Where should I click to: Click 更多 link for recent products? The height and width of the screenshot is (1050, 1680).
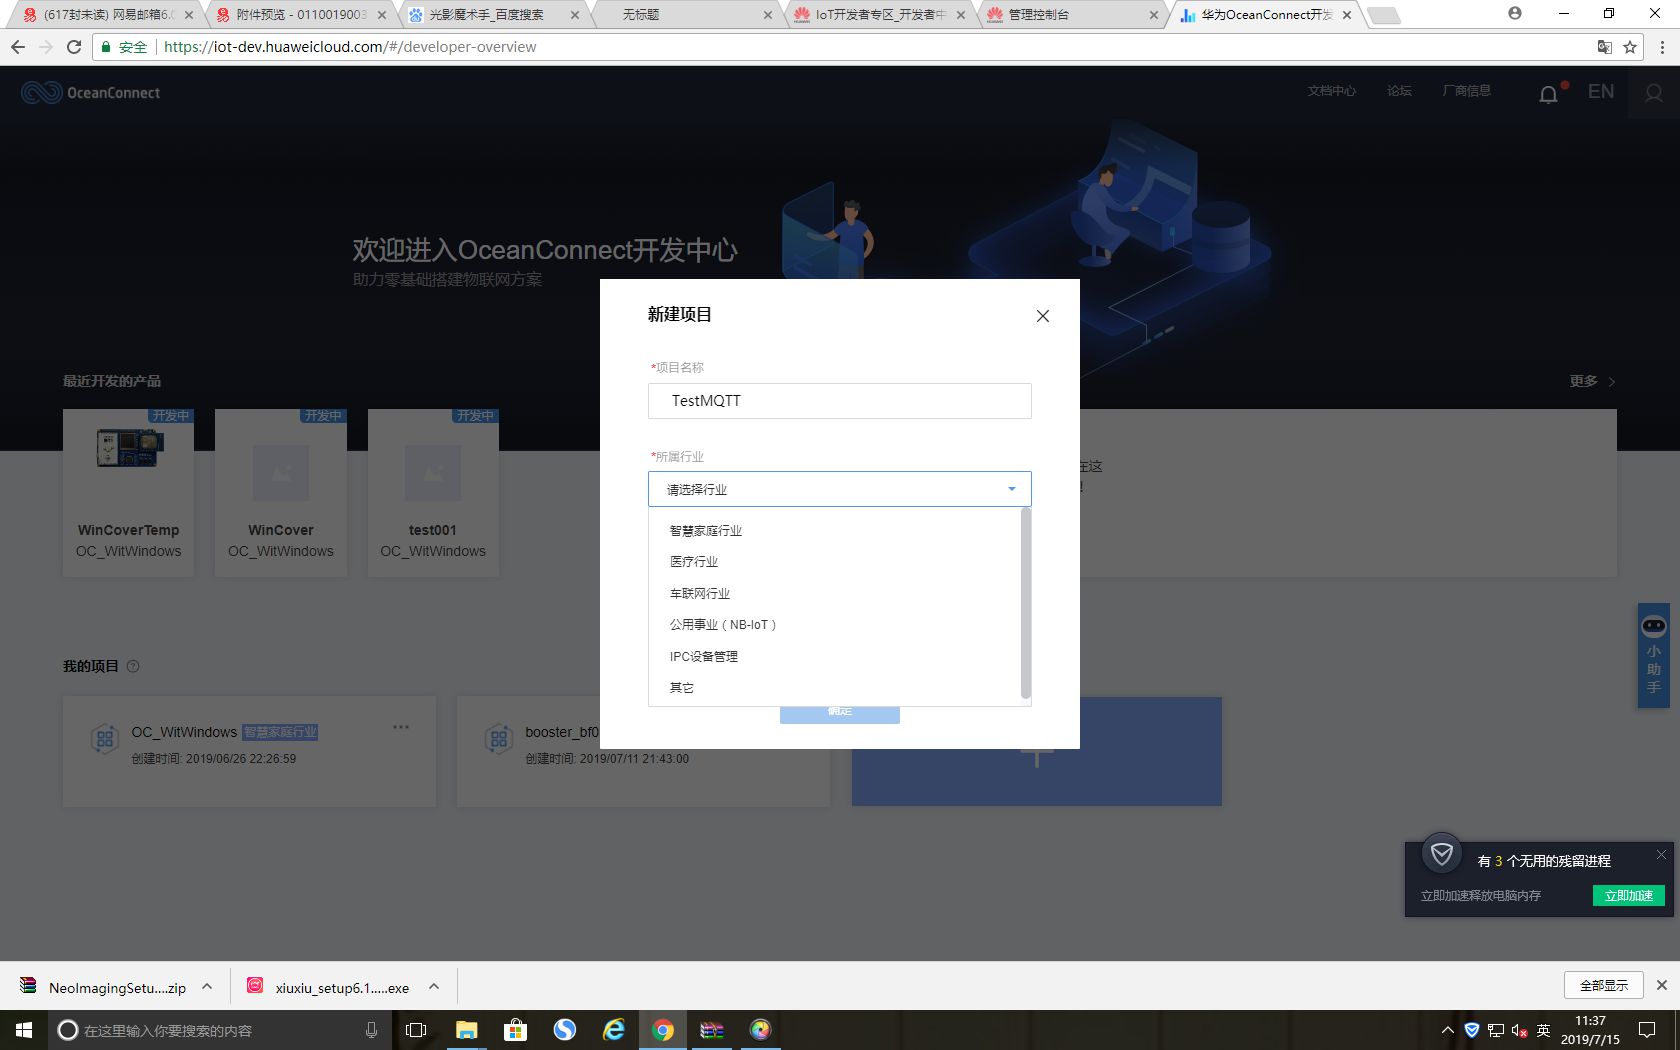pyautogui.click(x=1592, y=381)
